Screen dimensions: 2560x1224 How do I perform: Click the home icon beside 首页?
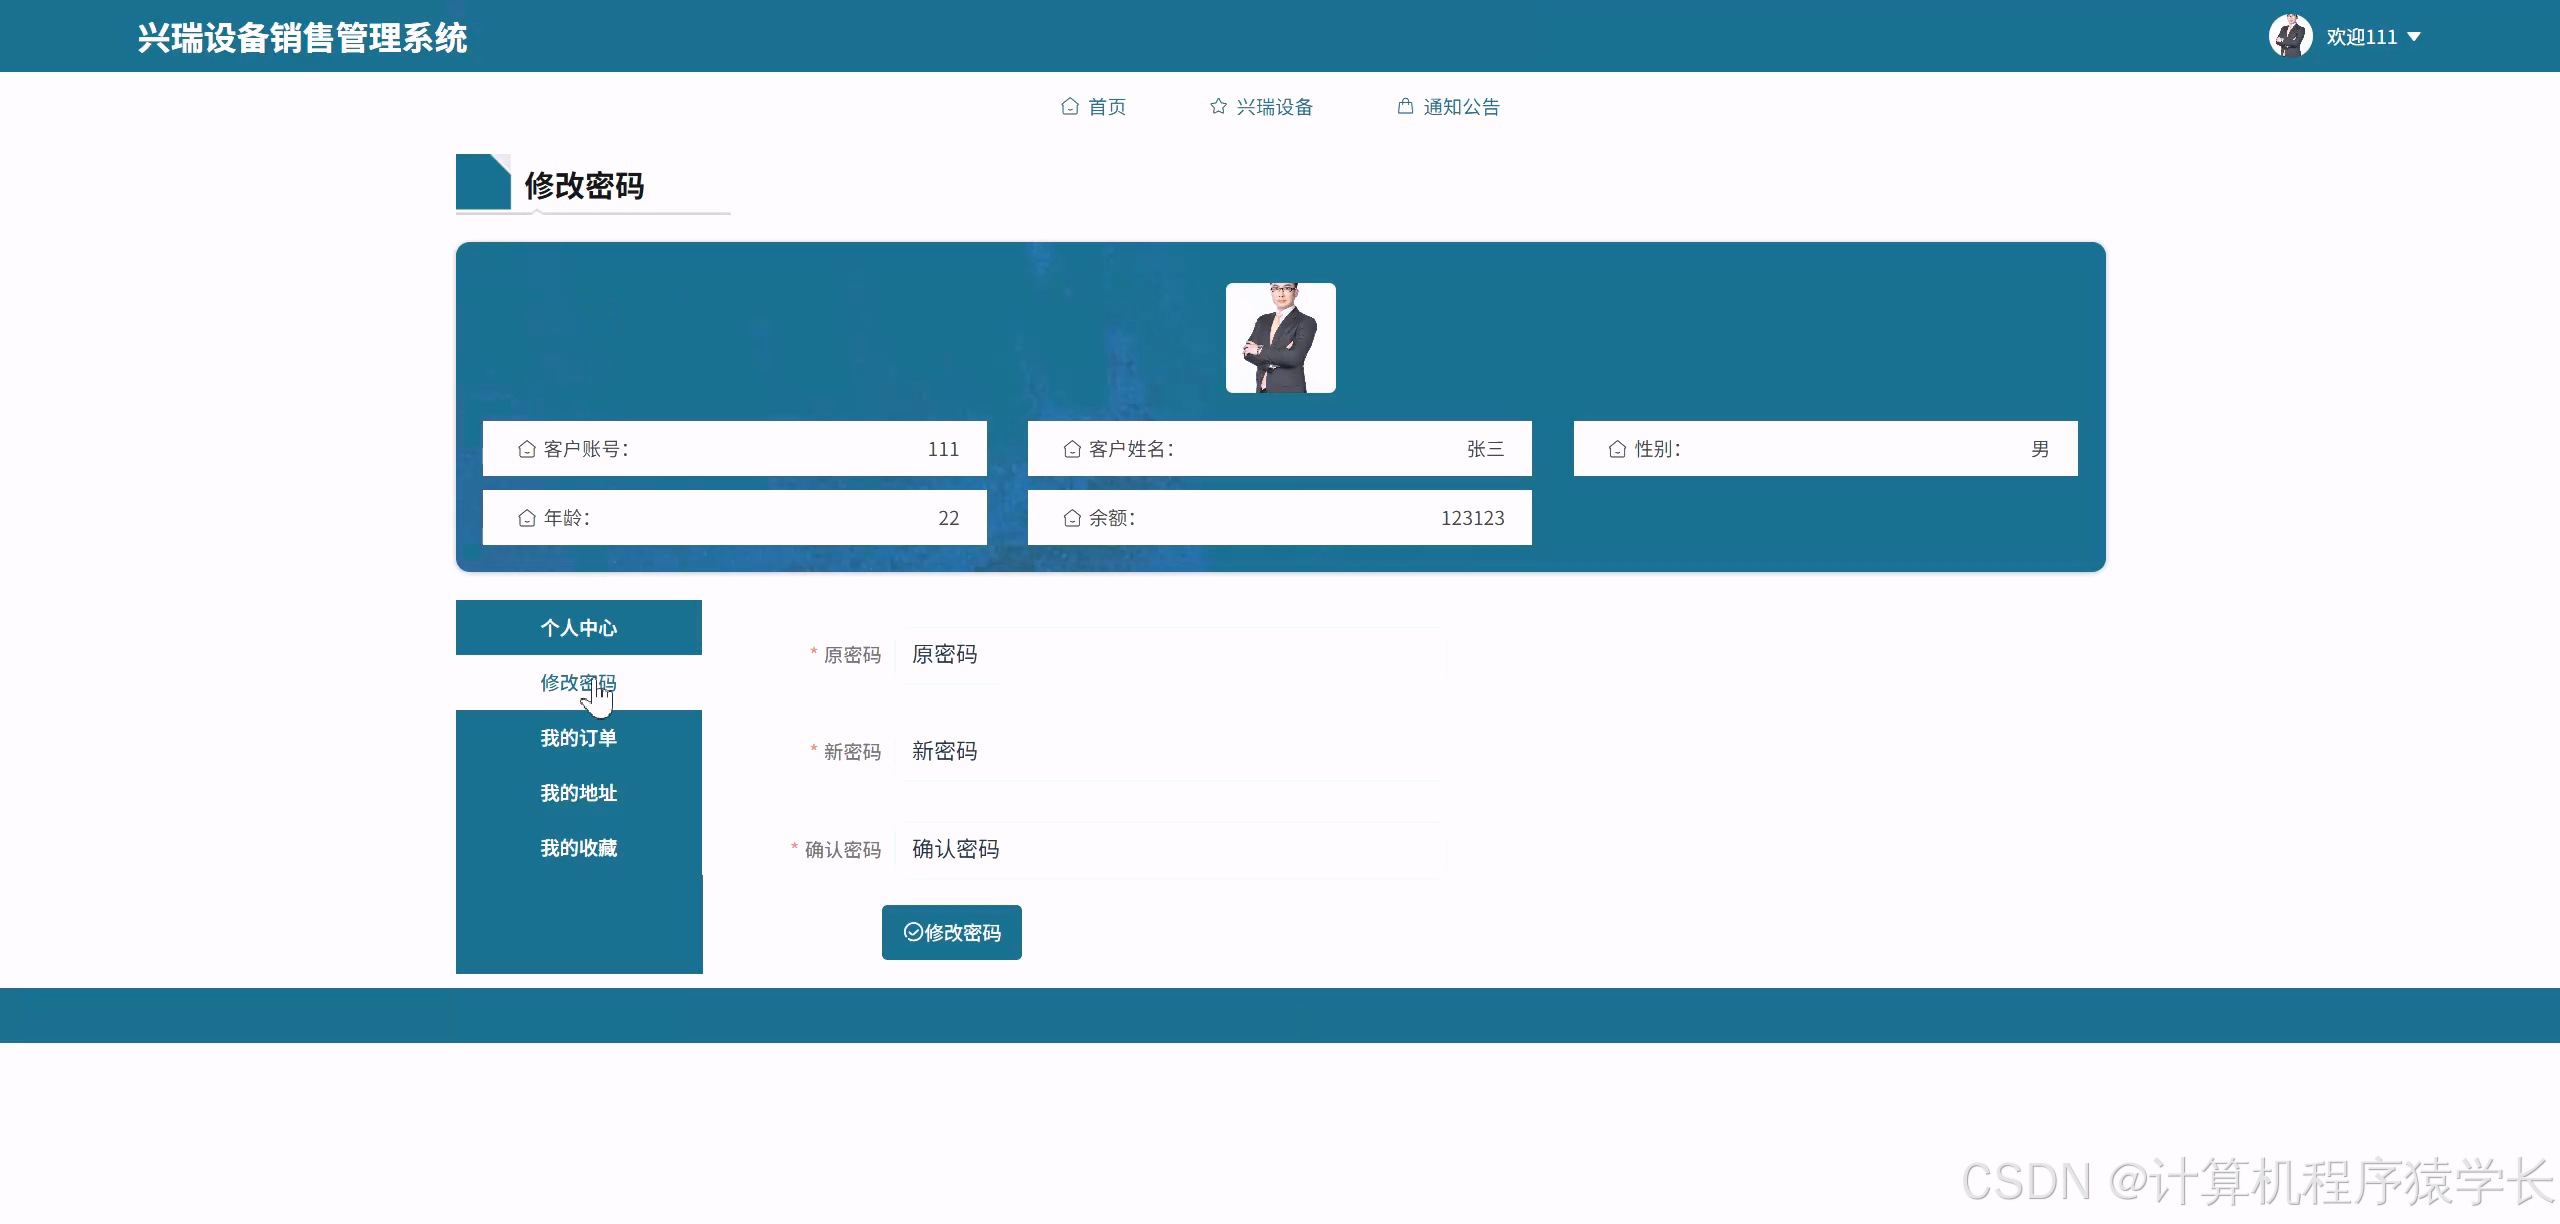pos(1069,106)
